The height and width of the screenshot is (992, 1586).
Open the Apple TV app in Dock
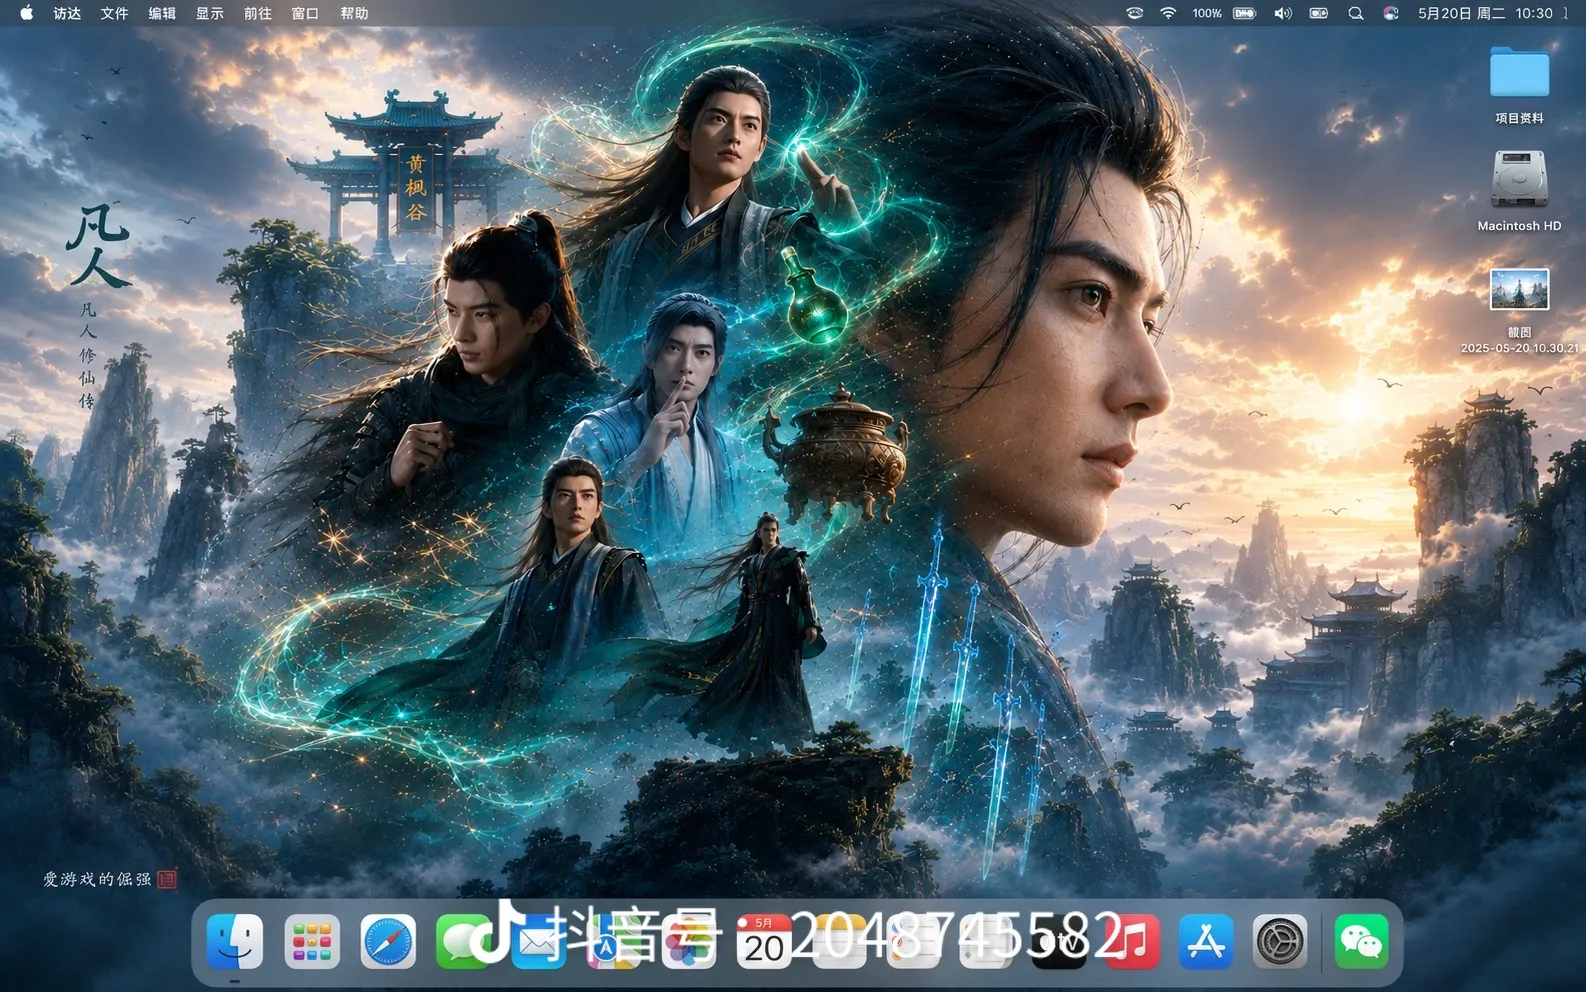click(x=1059, y=942)
